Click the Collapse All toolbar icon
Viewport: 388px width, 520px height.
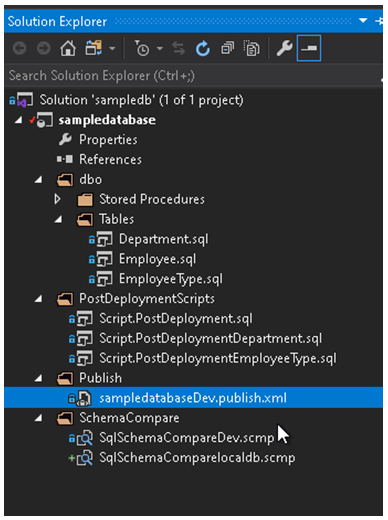tap(228, 49)
